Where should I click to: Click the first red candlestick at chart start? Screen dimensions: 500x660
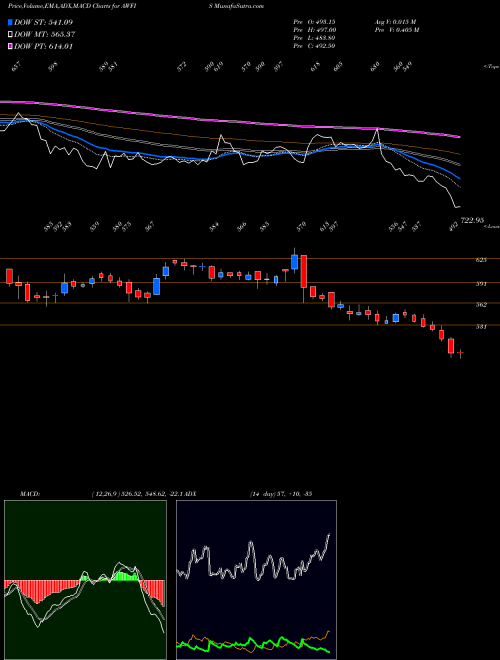[x=9, y=276]
